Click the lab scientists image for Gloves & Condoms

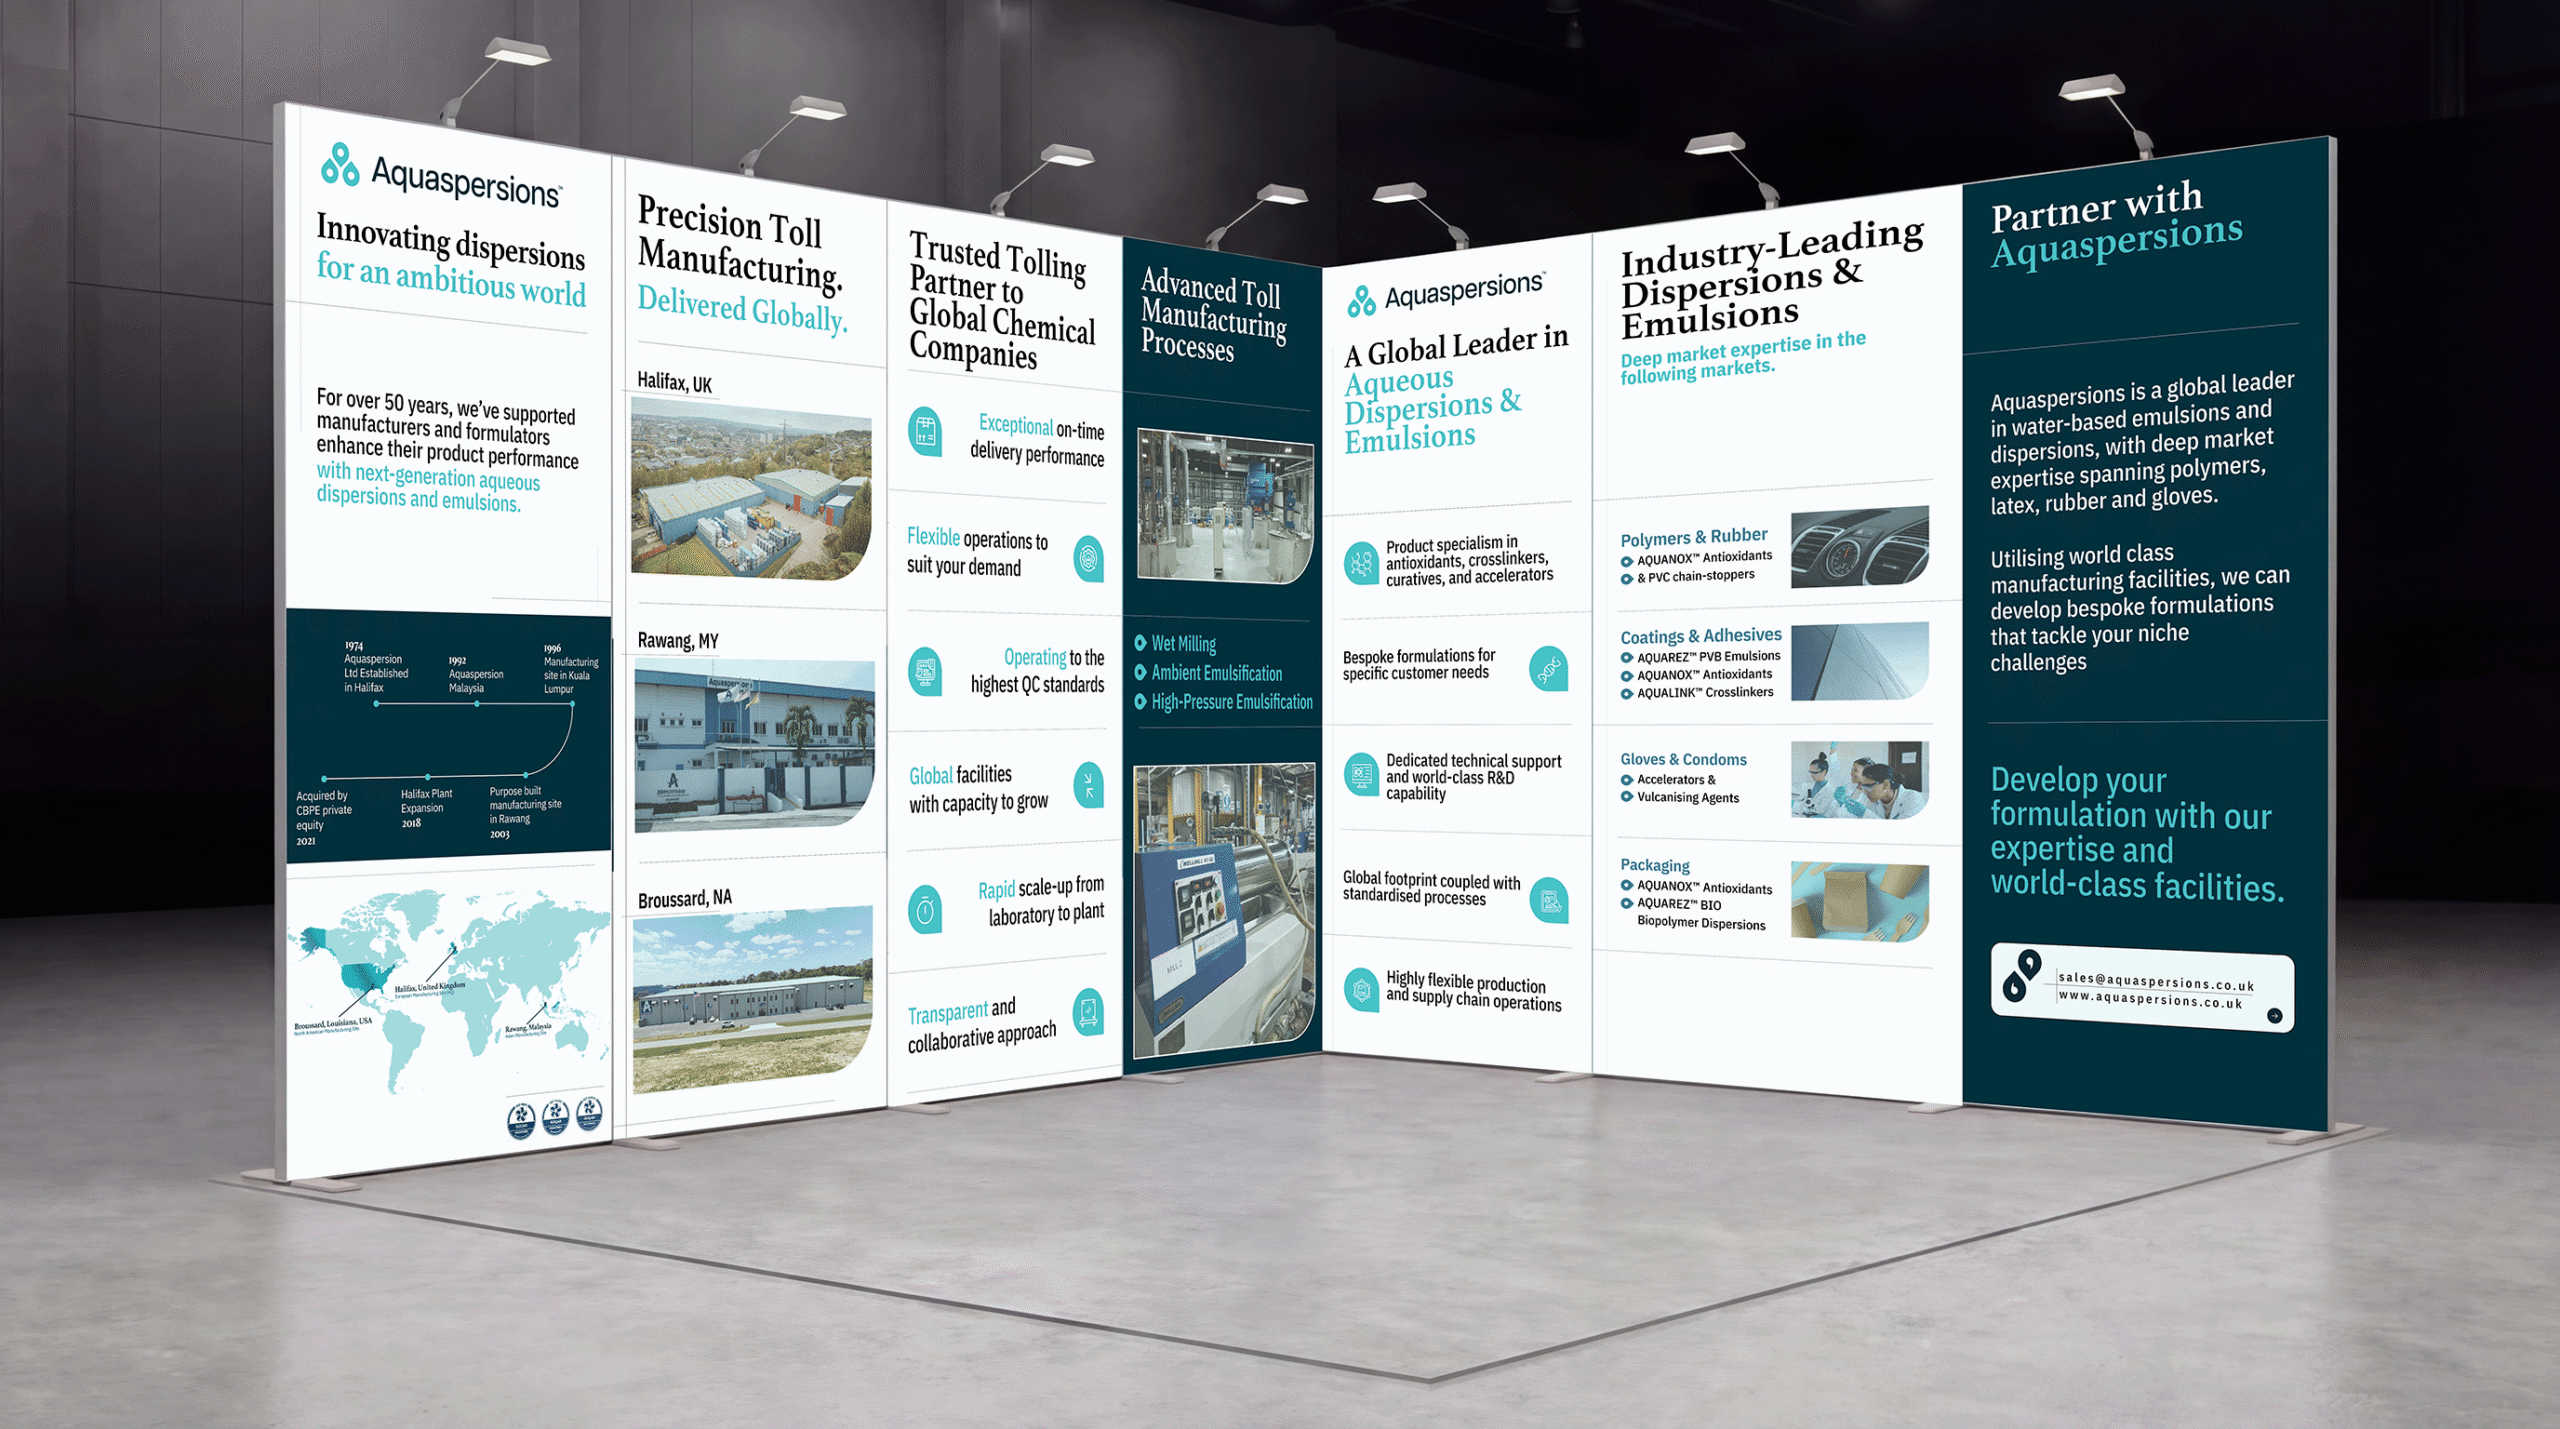(1860, 780)
